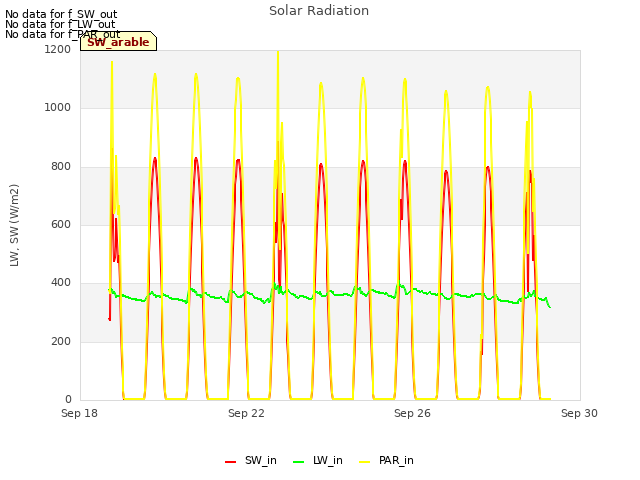Toggle the LW_in legend entry

click(x=318, y=460)
